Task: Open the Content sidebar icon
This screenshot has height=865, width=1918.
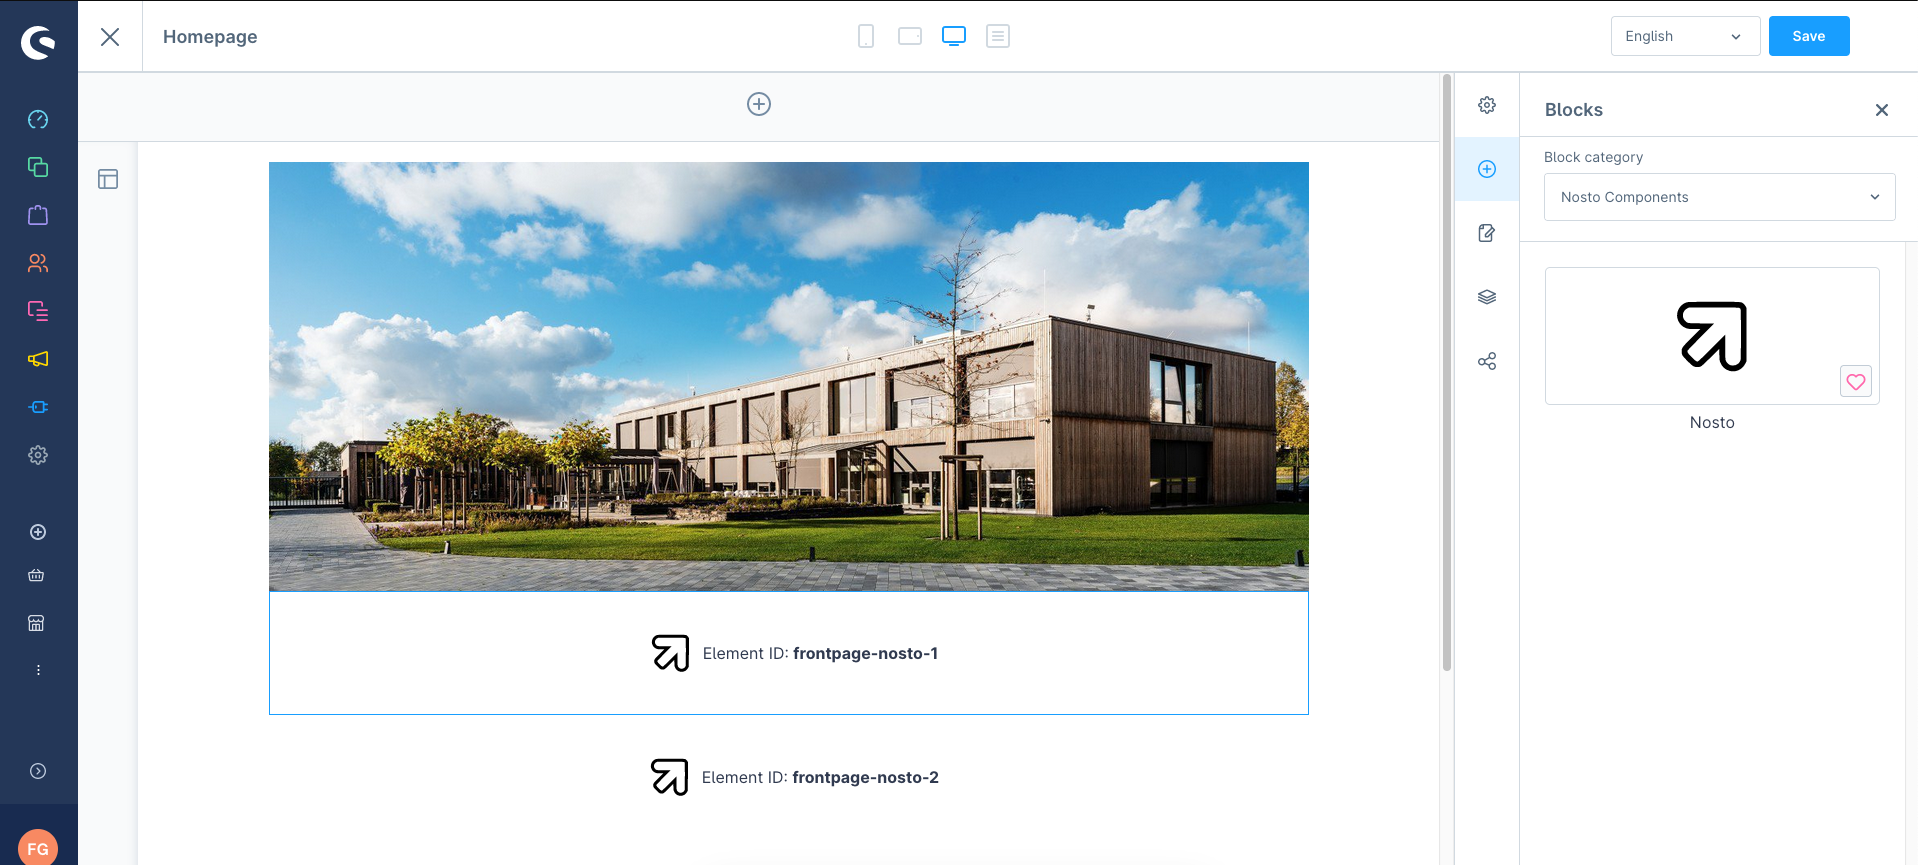Action: (38, 311)
